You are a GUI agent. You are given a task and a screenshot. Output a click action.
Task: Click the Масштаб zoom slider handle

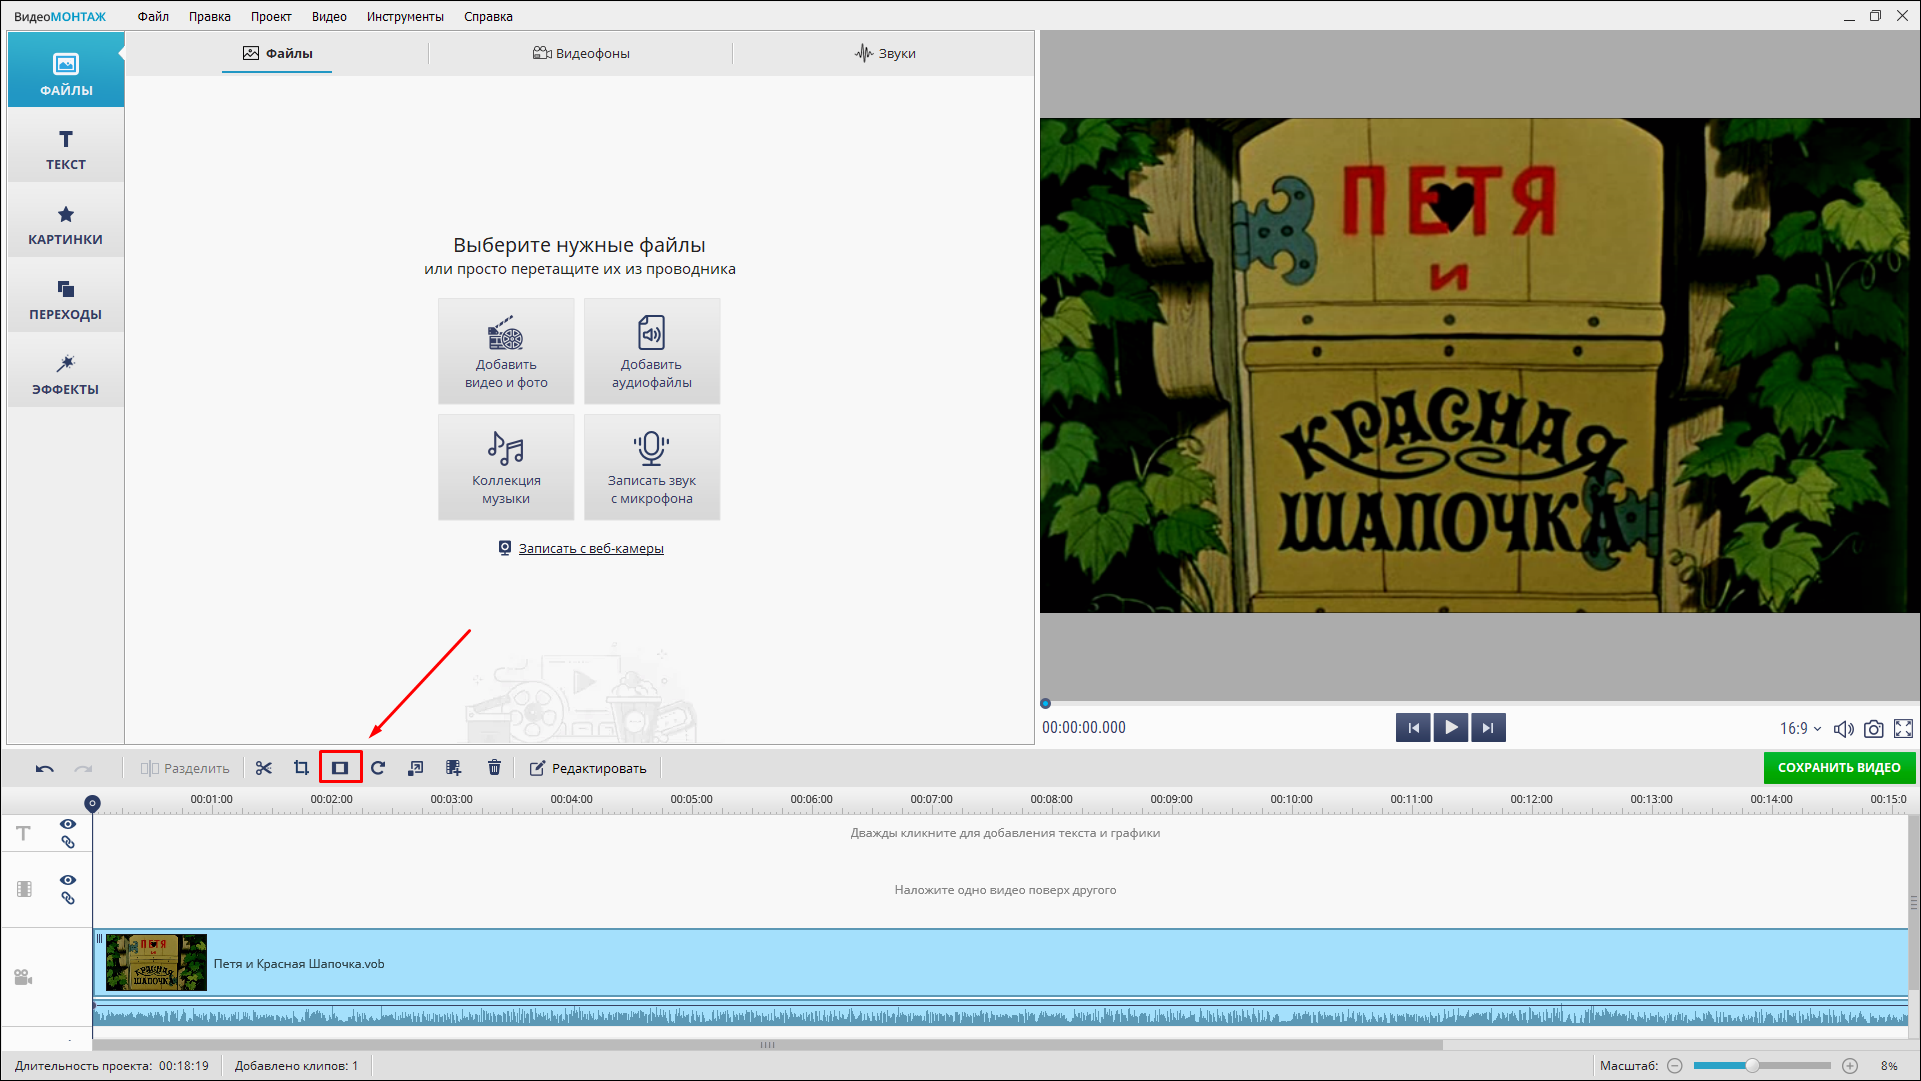(1752, 1066)
